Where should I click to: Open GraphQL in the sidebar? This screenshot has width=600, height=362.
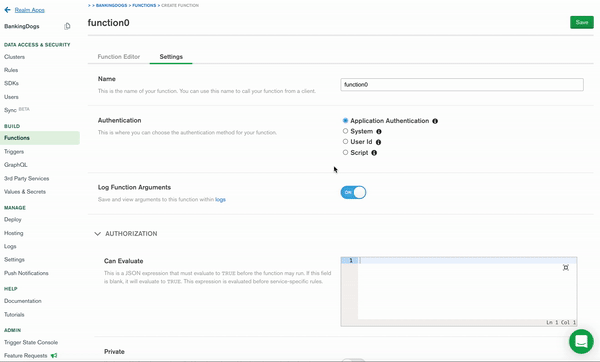click(16, 165)
